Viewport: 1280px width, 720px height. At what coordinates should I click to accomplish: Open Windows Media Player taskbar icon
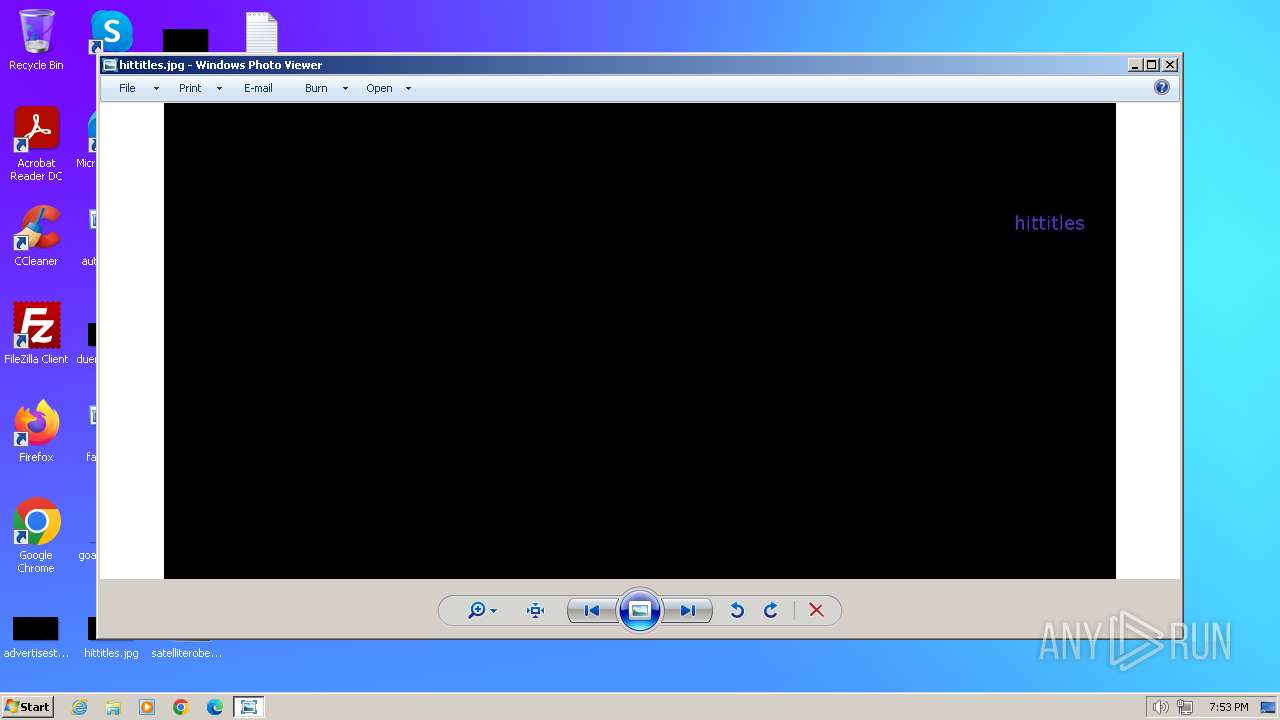point(147,707)
